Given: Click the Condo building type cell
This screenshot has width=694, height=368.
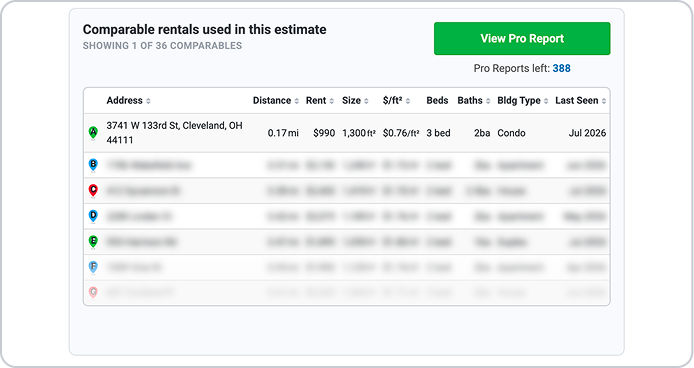Looking at the screenshot, I should (x=511, y=133).
